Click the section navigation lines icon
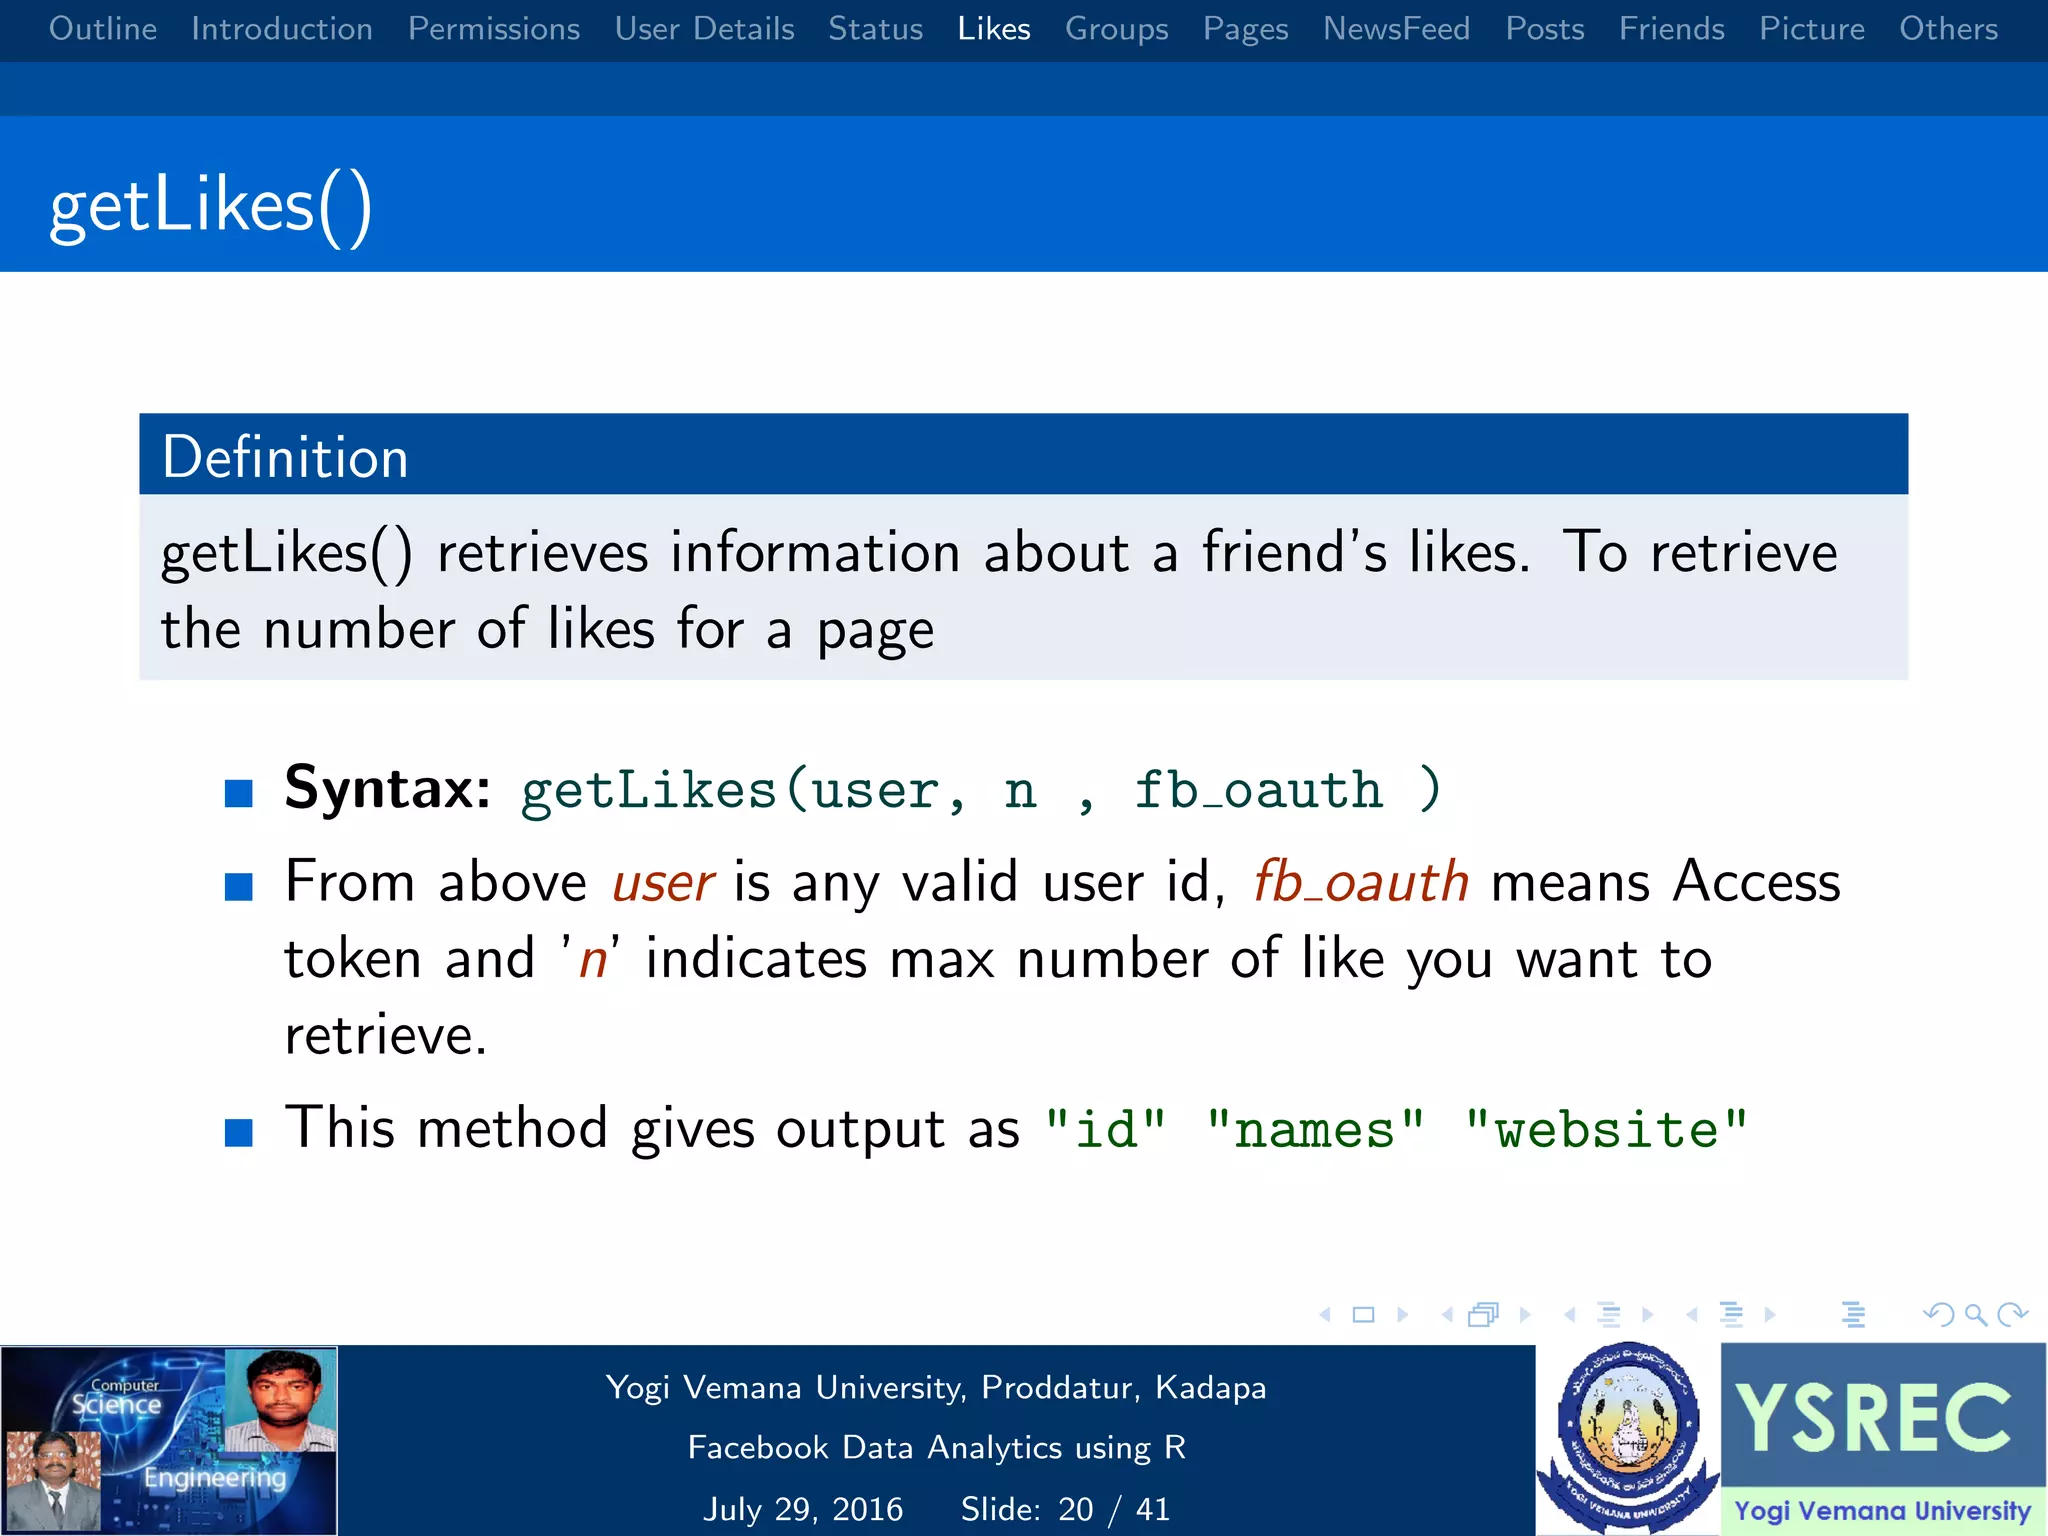Viewport: 2048px width, 1536px height. coord(1731,1315)
